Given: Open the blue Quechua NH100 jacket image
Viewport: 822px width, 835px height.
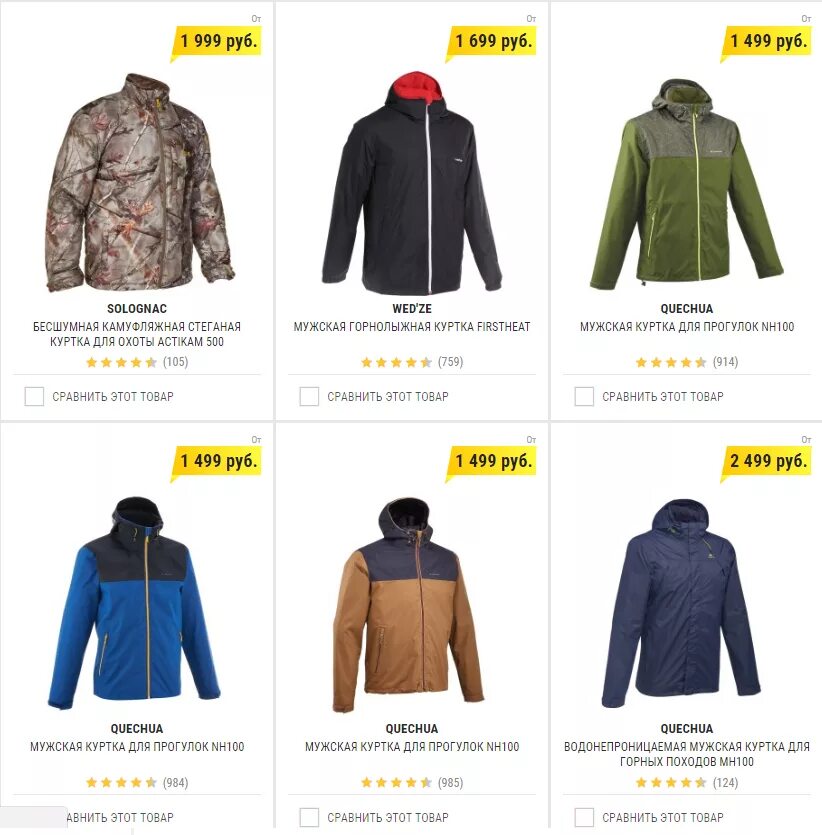Looking at the screenshot, I should click(134, 604).
